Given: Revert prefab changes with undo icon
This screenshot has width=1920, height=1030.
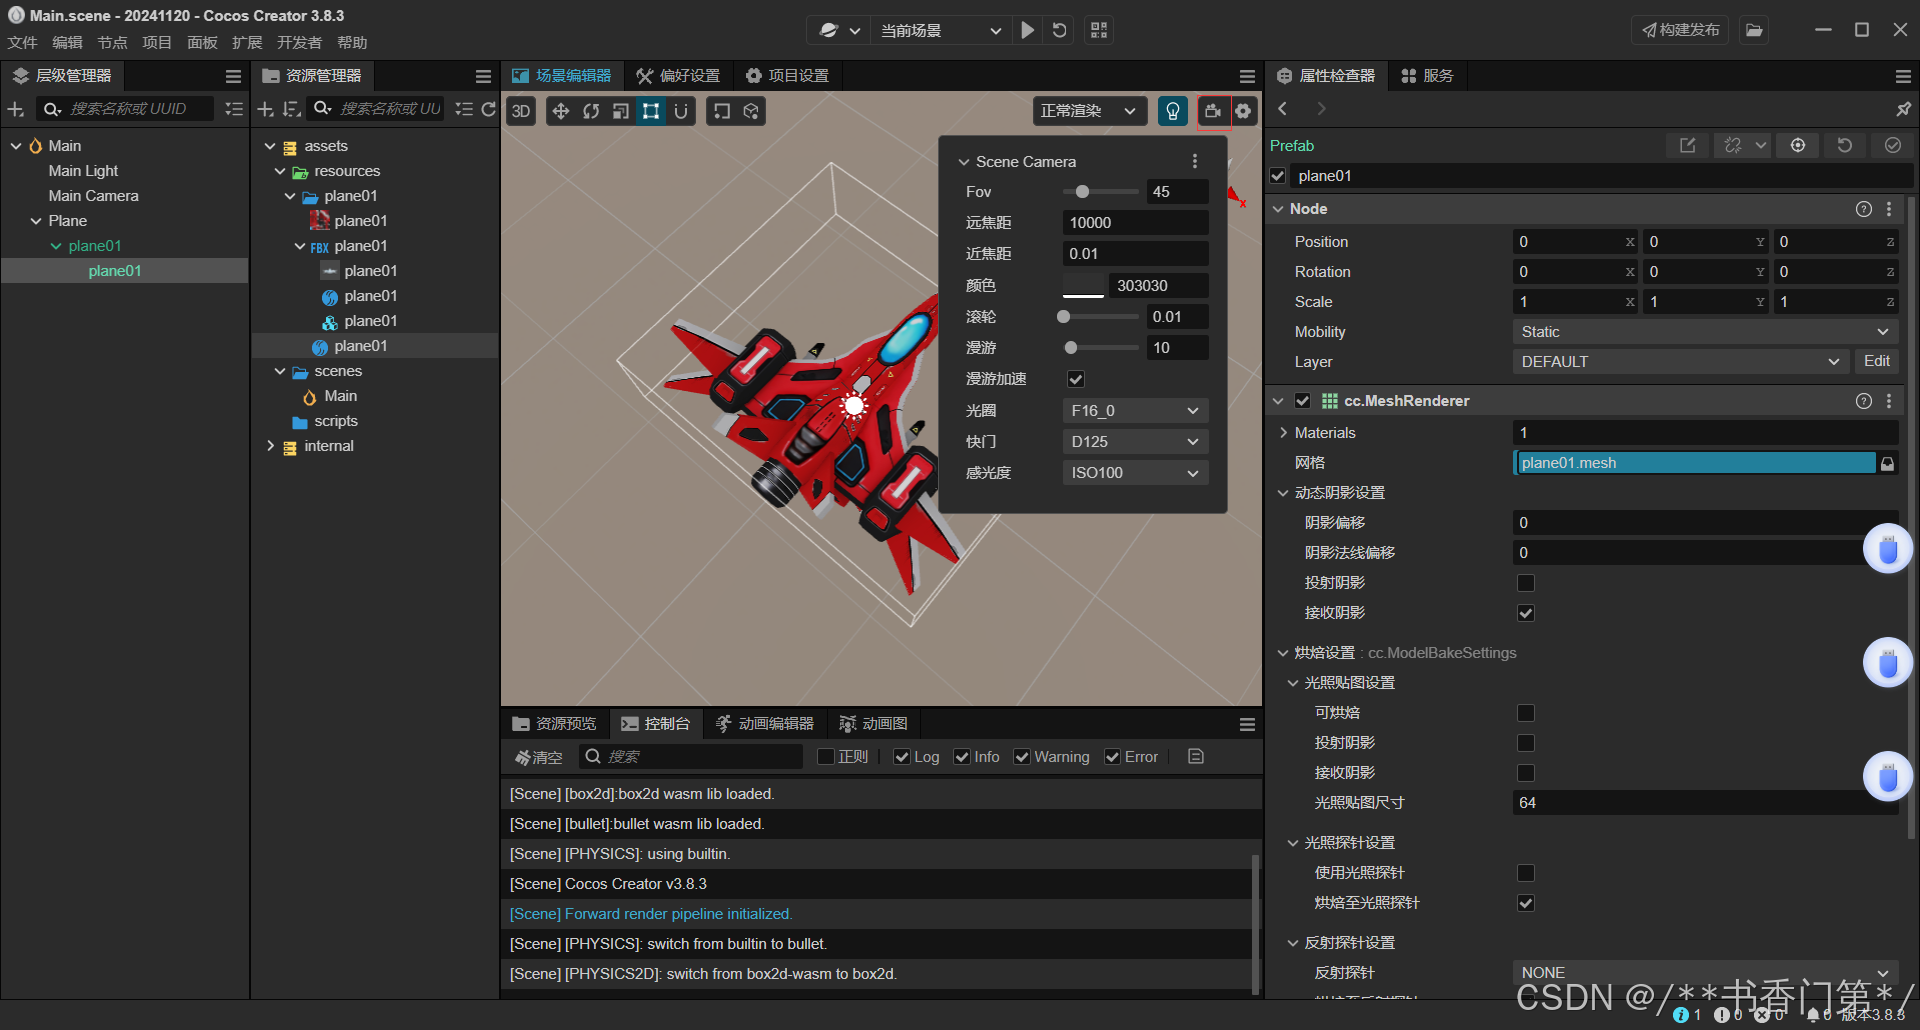Looking at the screenshot, I should pos(1845,145).
